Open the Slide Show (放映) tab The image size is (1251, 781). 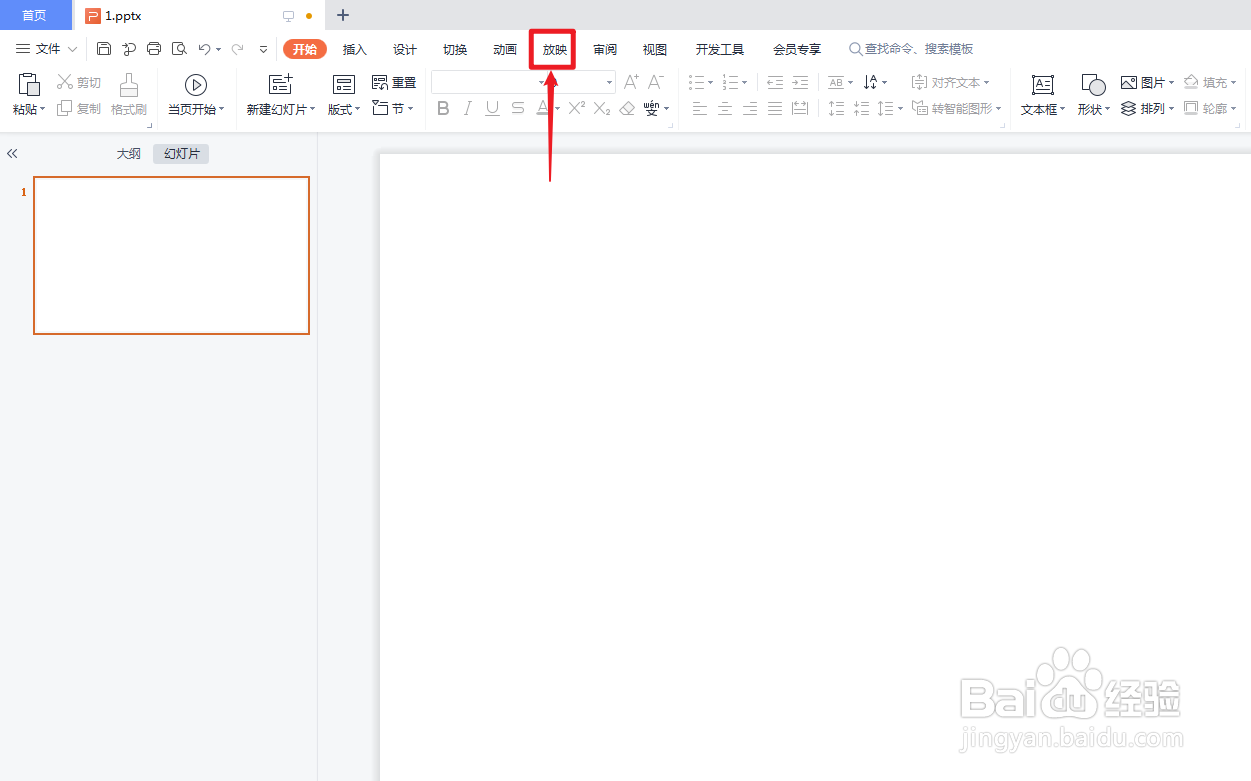[x=555, y=49]
